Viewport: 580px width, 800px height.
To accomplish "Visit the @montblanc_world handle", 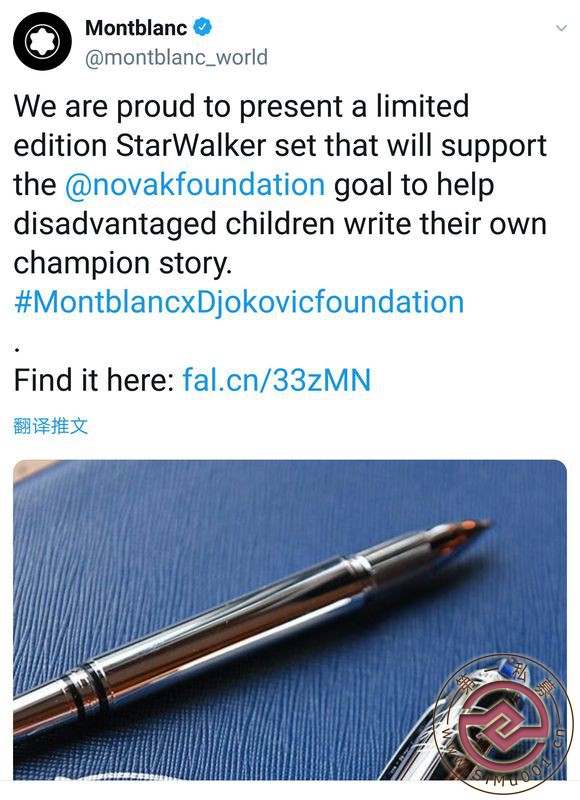I will pyautogui.click(x=176, y=57).
